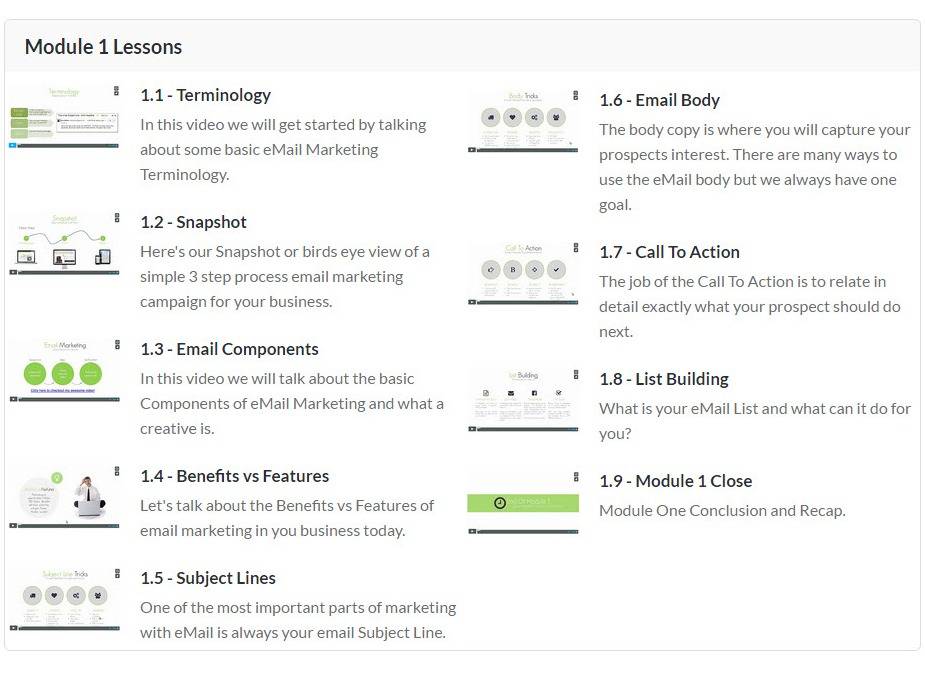Open the Email Components video thumbnail
Screen dimensions: 925x674
point(64,370)
